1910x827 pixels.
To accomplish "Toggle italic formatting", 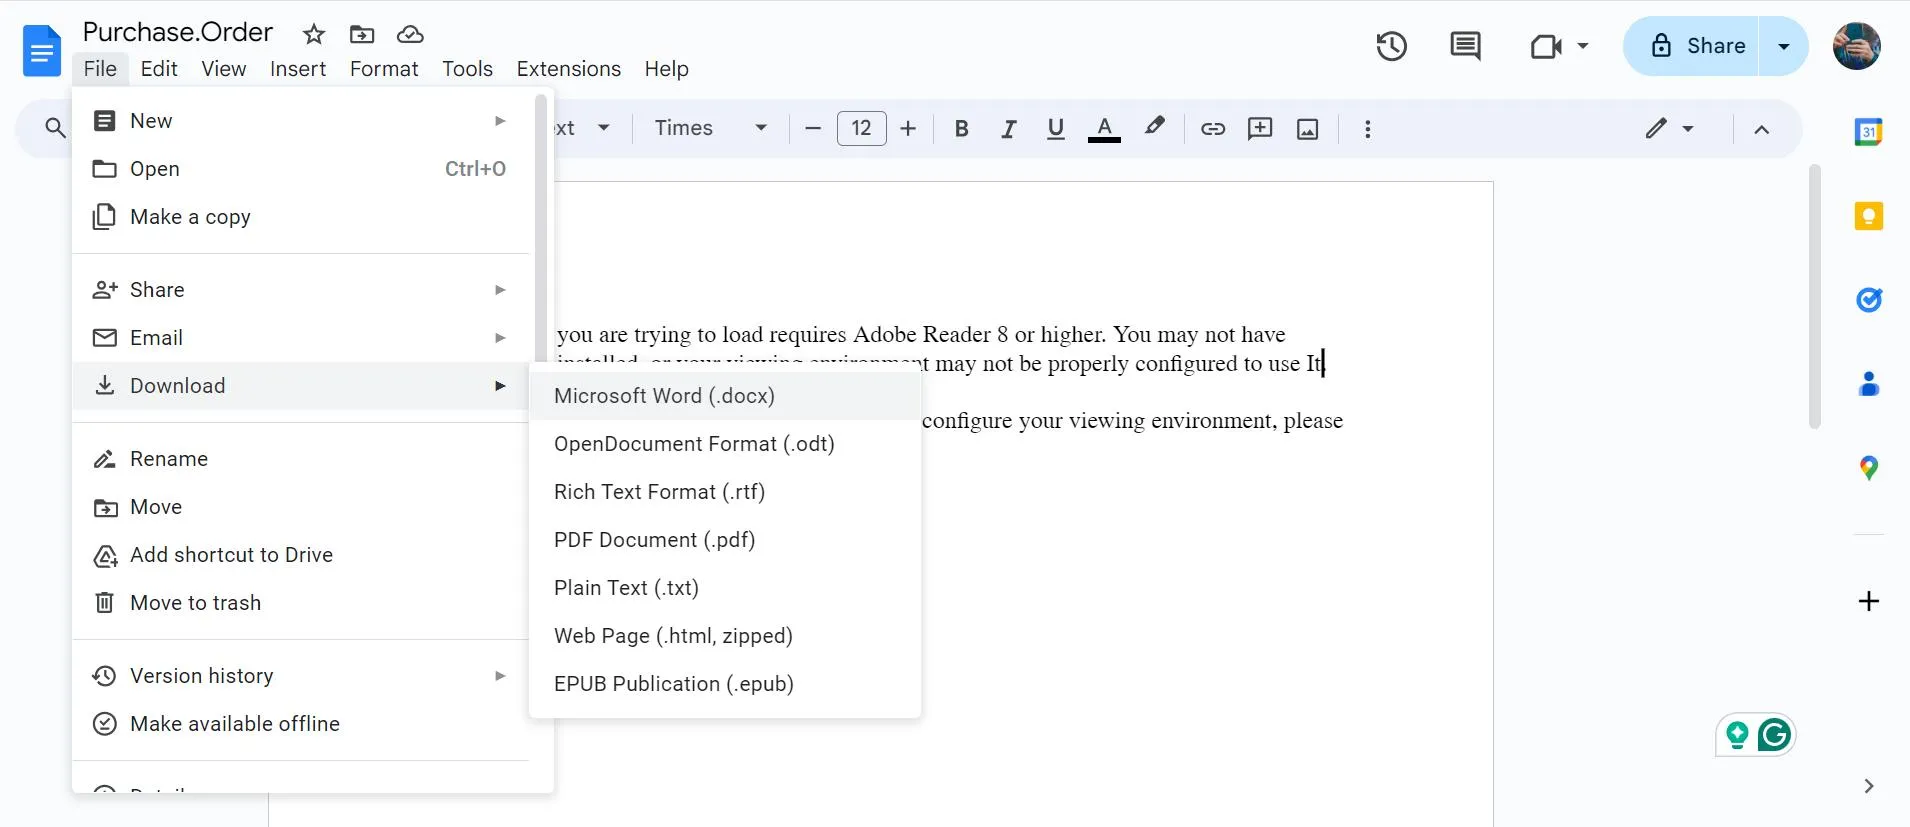I will (x=1008, y=128).
